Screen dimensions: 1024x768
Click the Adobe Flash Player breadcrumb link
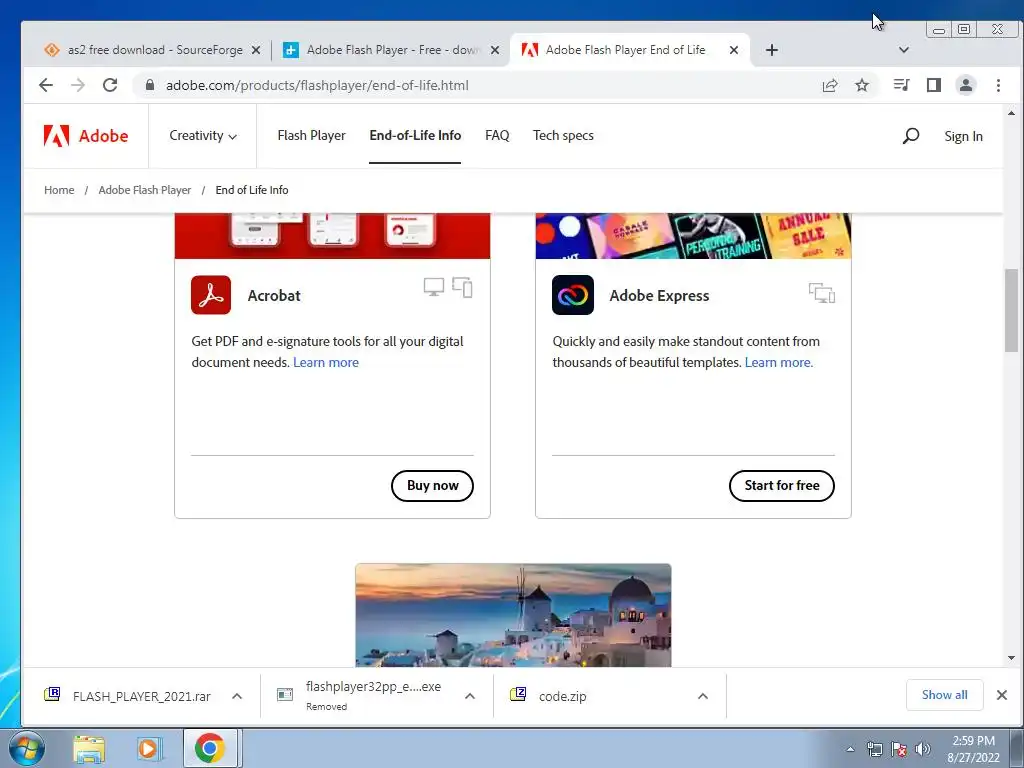tap(144, 190)
